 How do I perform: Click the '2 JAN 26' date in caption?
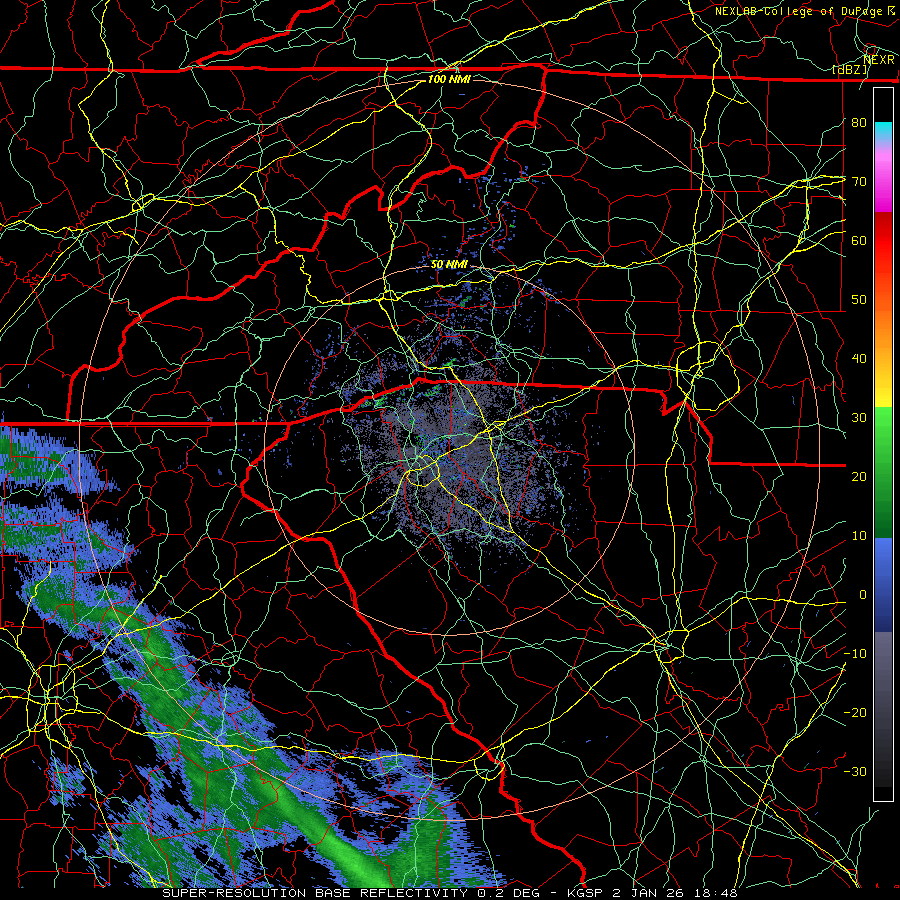click(650, 893)
